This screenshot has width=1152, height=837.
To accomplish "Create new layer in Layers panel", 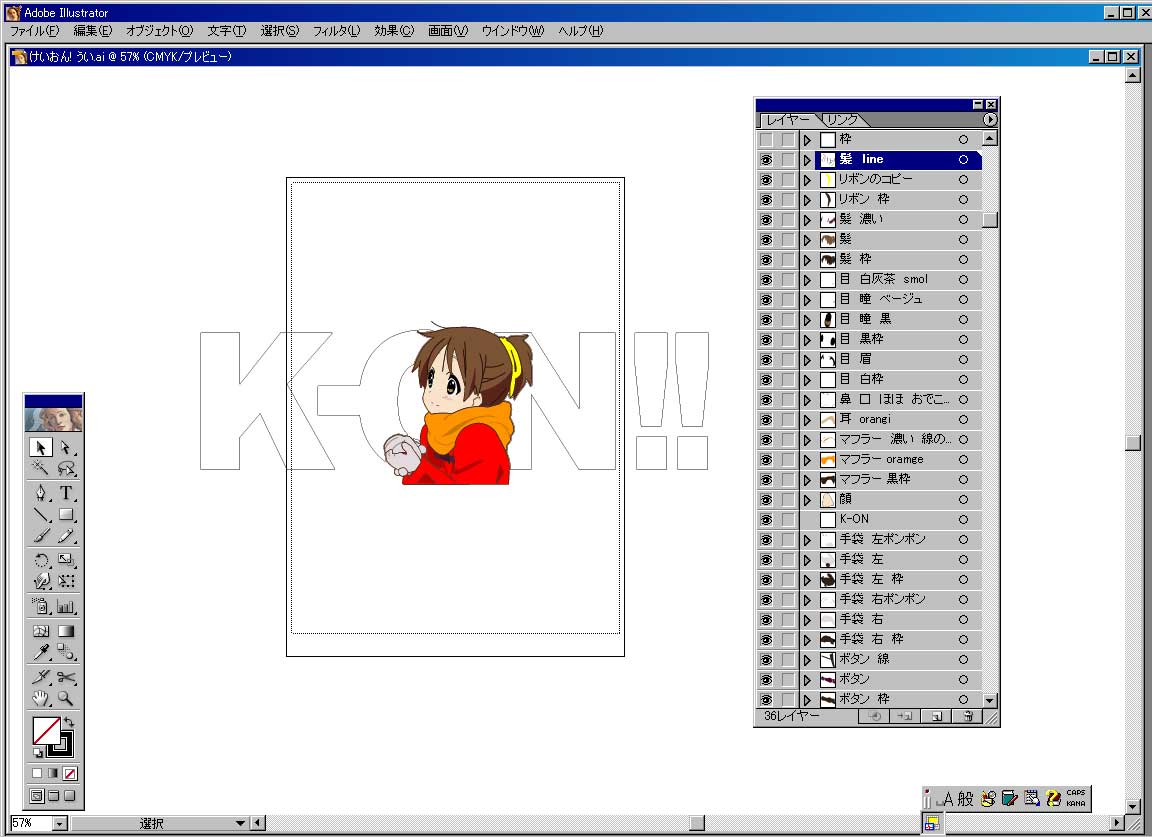I will click(x=937, y=716).
